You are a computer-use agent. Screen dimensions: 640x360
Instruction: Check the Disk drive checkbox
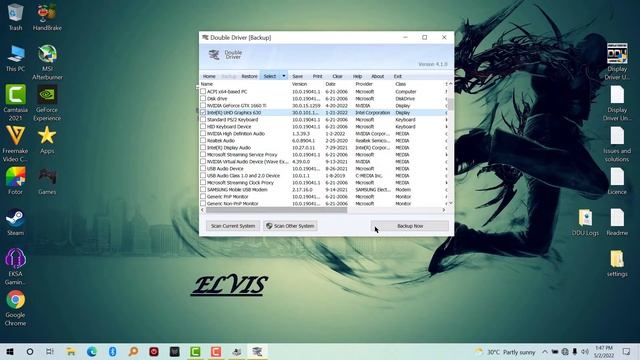[203, 98]
